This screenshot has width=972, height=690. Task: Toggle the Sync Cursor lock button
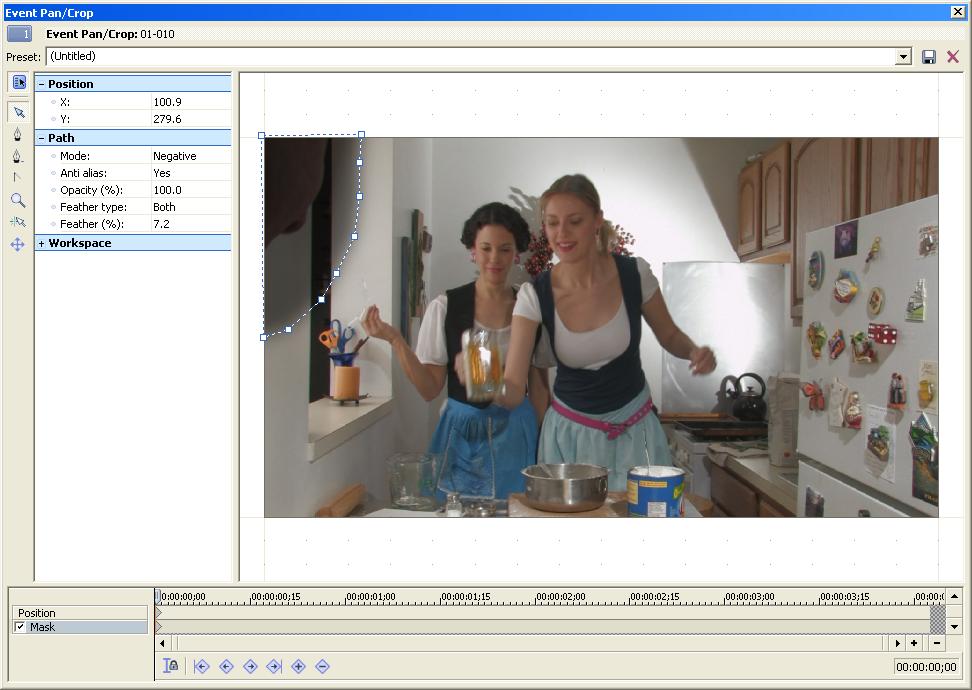click(171, 666)
